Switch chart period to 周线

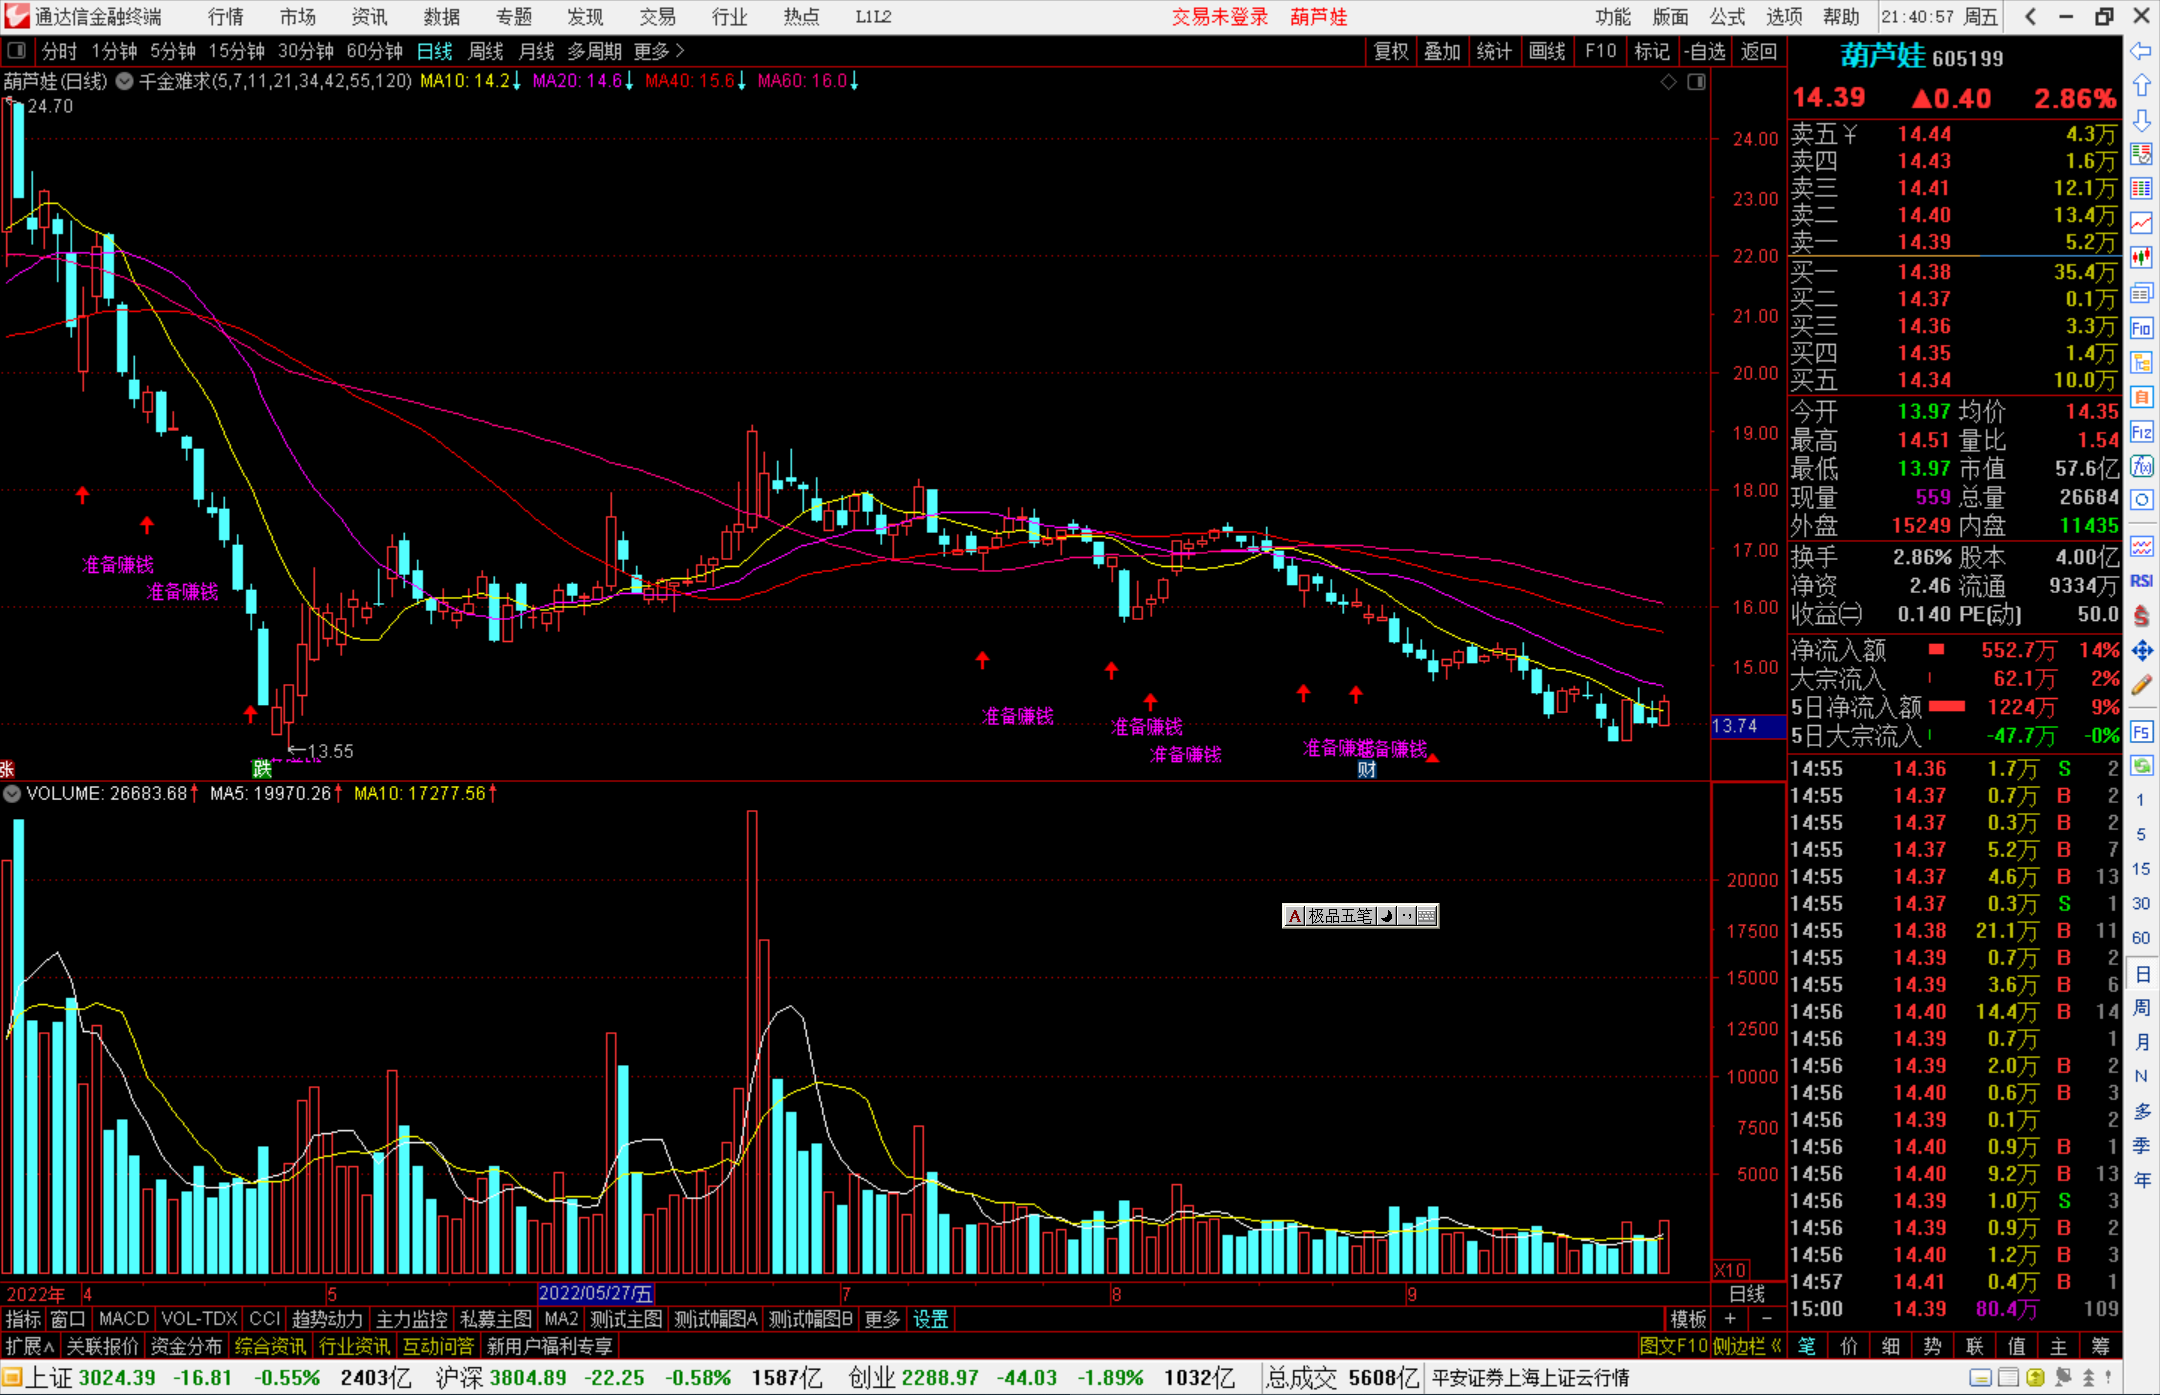pyautogui.click(x=486, y=51)
